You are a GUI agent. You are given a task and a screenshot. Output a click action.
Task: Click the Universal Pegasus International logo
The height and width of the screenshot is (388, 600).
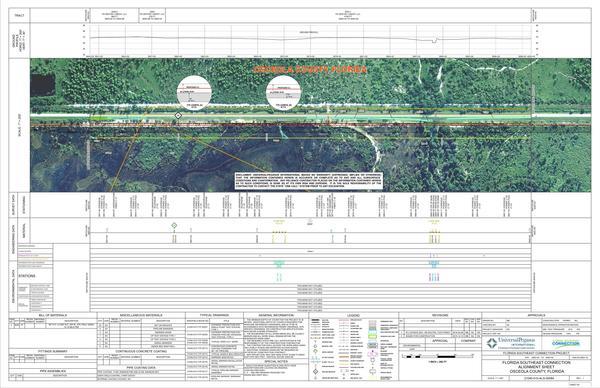pos(511,343)
